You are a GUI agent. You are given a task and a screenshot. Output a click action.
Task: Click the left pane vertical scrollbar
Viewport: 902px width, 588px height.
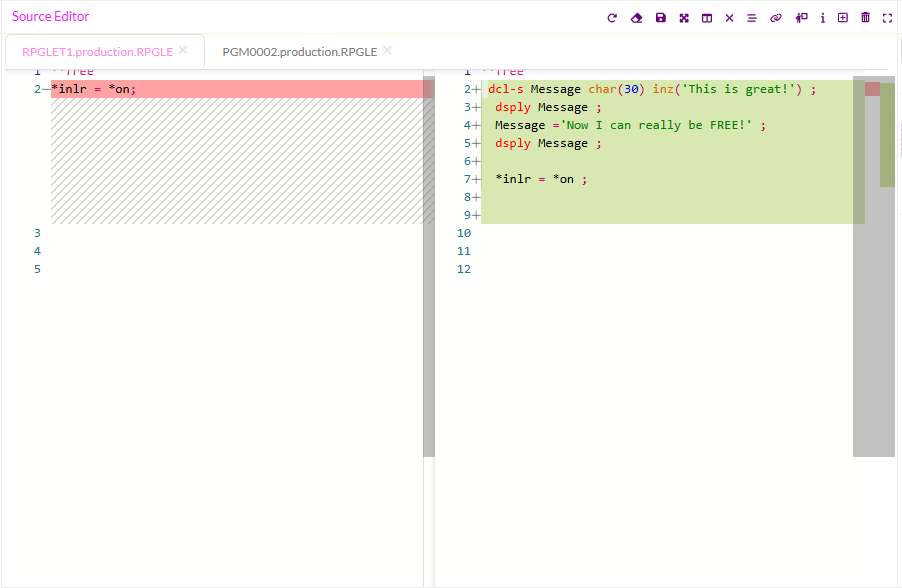428,270
